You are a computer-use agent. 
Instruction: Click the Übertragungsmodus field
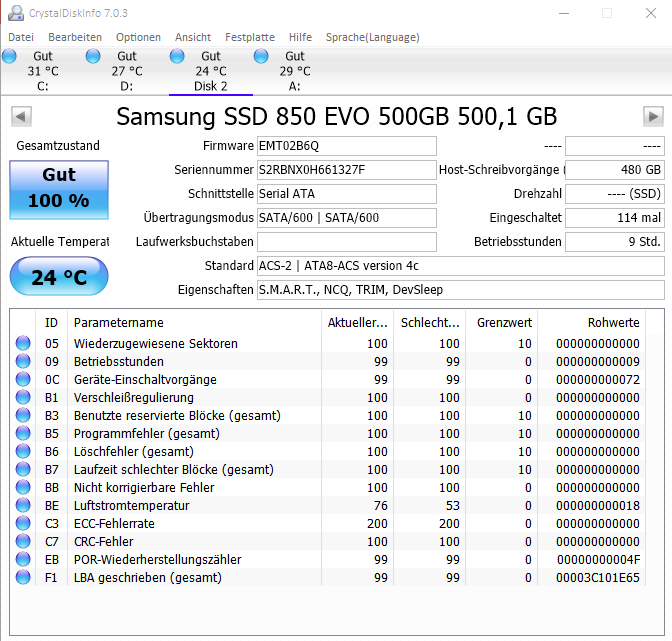point(347,218)
